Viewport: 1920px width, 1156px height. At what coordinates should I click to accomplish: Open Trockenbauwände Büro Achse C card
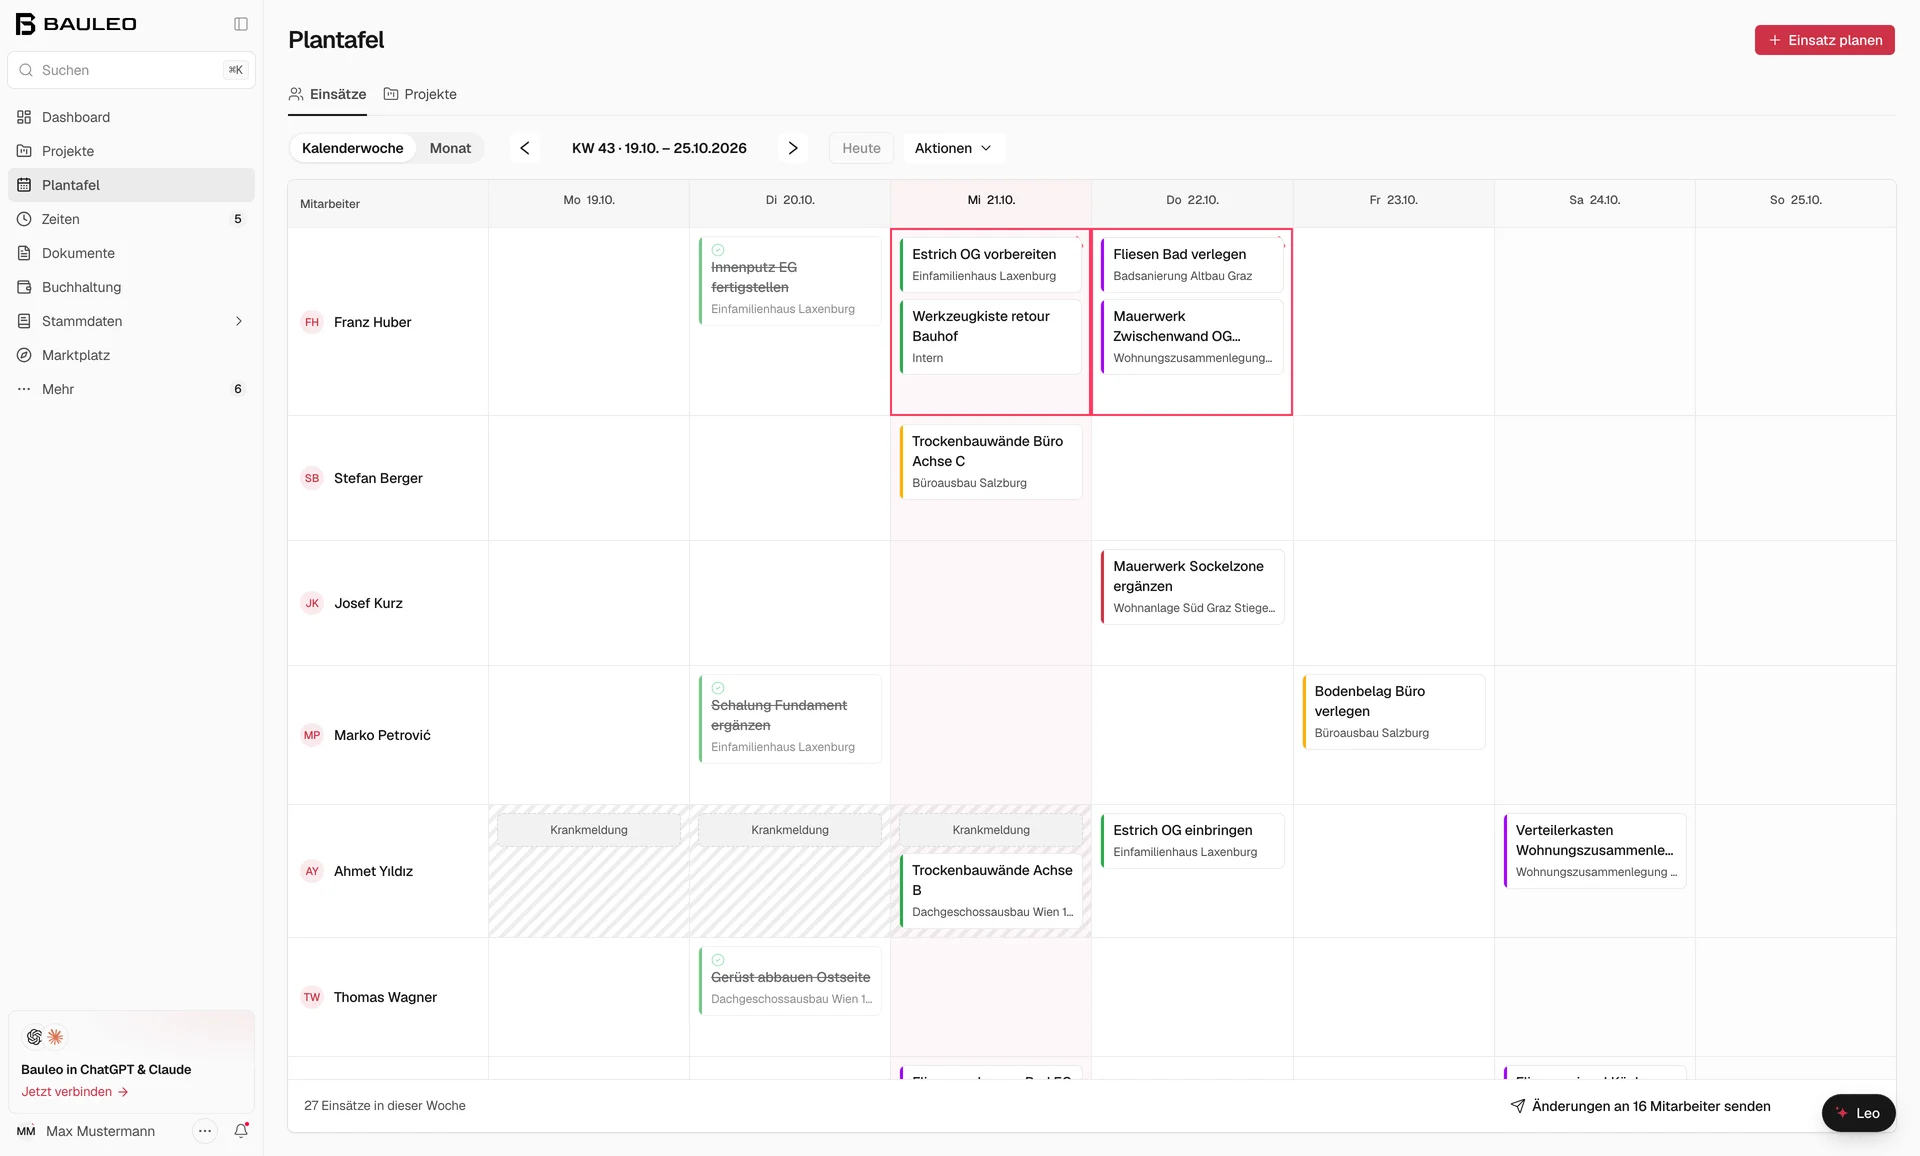[990, 461]
